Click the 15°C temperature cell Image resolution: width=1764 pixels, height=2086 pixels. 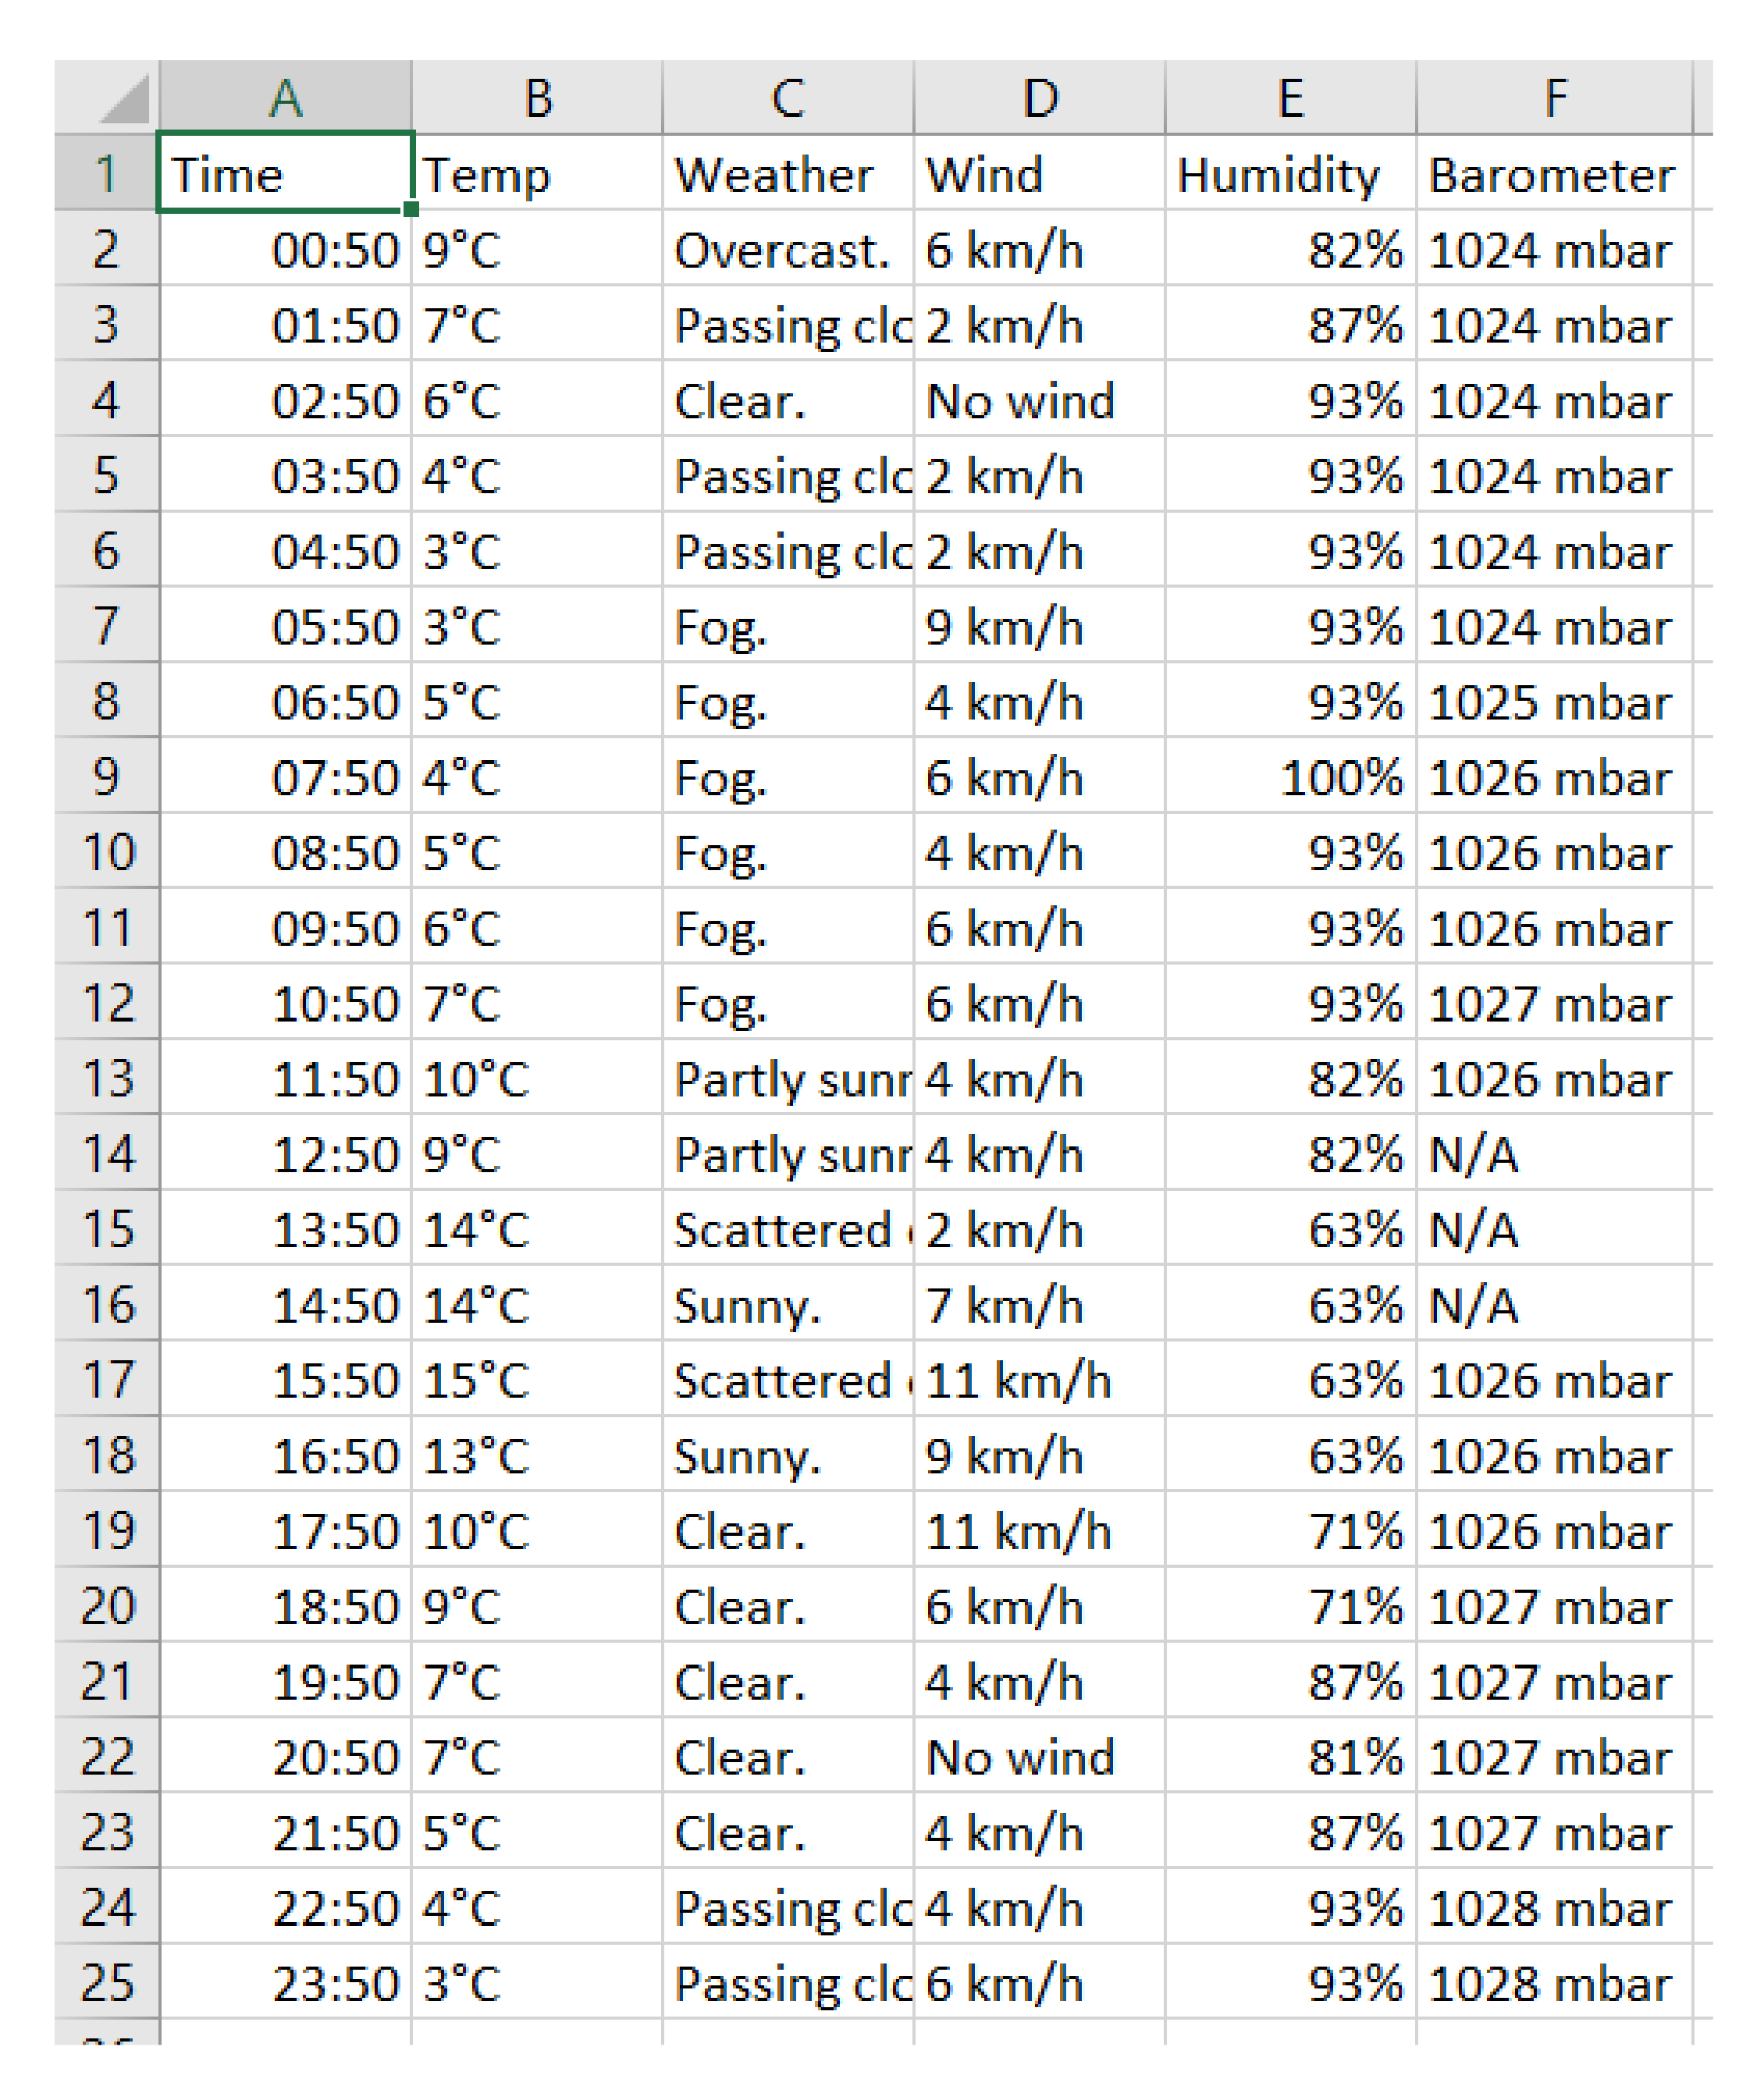click(x=536, y=1380)
